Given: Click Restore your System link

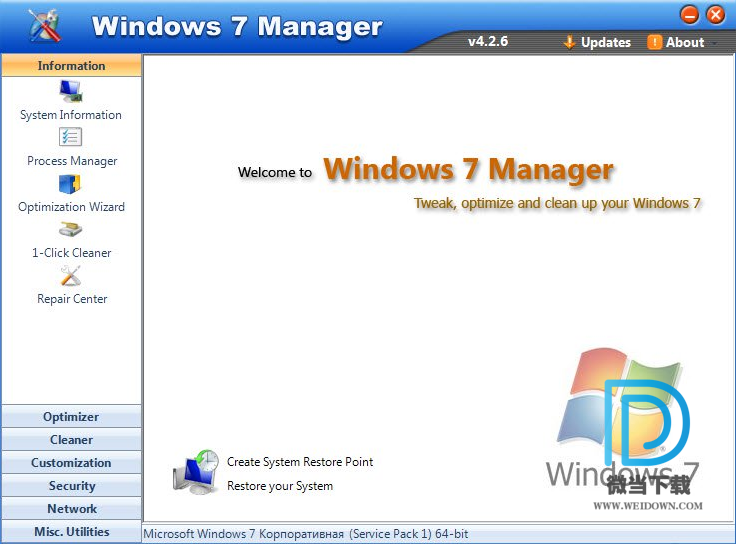Looking at the screenshot, I should pyautogui.click(x=280, y=486).
